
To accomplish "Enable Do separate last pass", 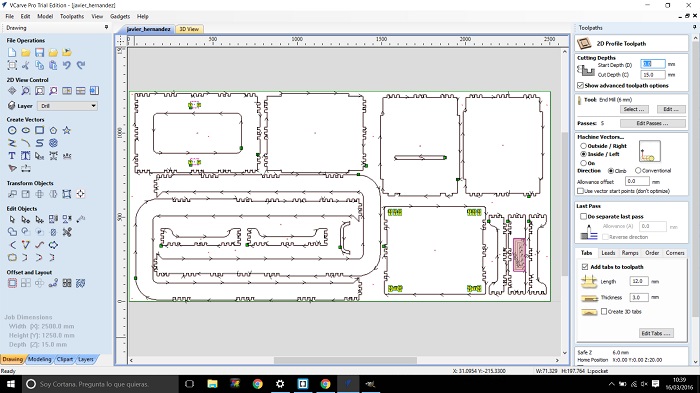I will 612,216.
